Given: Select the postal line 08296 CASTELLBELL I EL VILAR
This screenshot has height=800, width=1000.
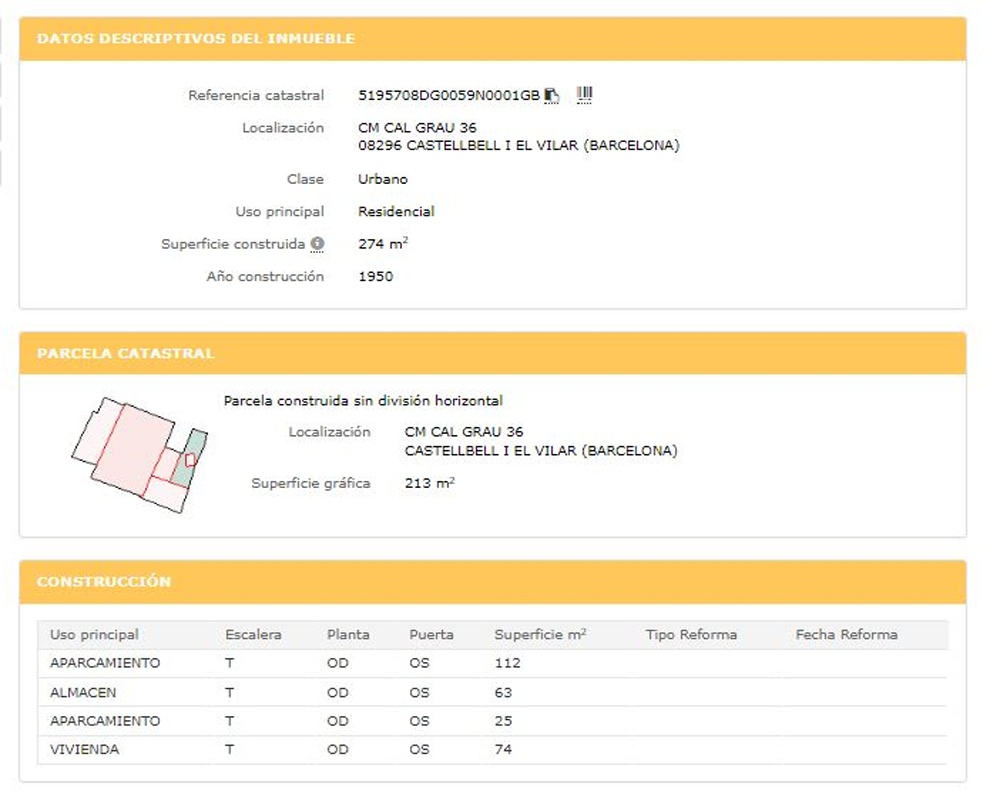Looking at the screenshot, I should 519,145.
